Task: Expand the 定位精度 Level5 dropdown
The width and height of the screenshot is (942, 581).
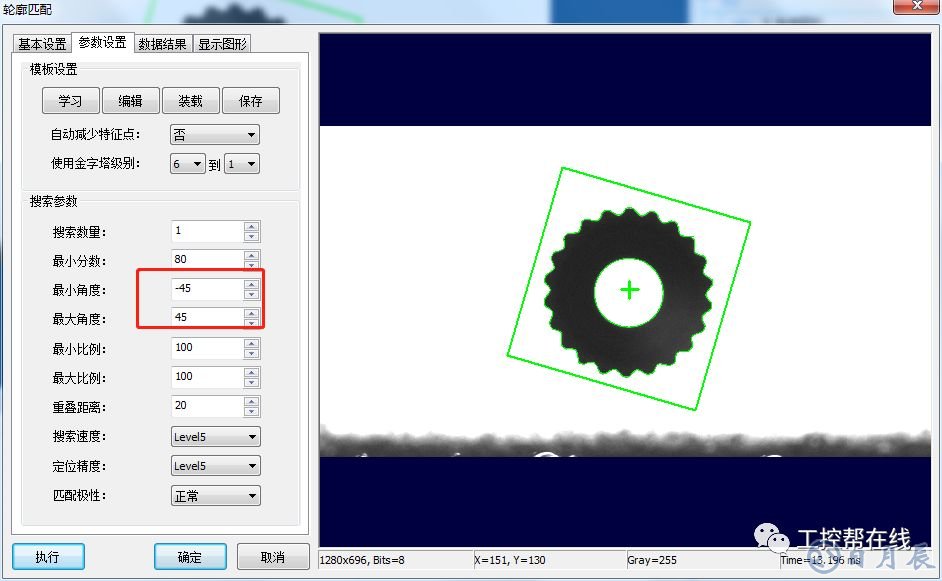Action: [215, 466]
